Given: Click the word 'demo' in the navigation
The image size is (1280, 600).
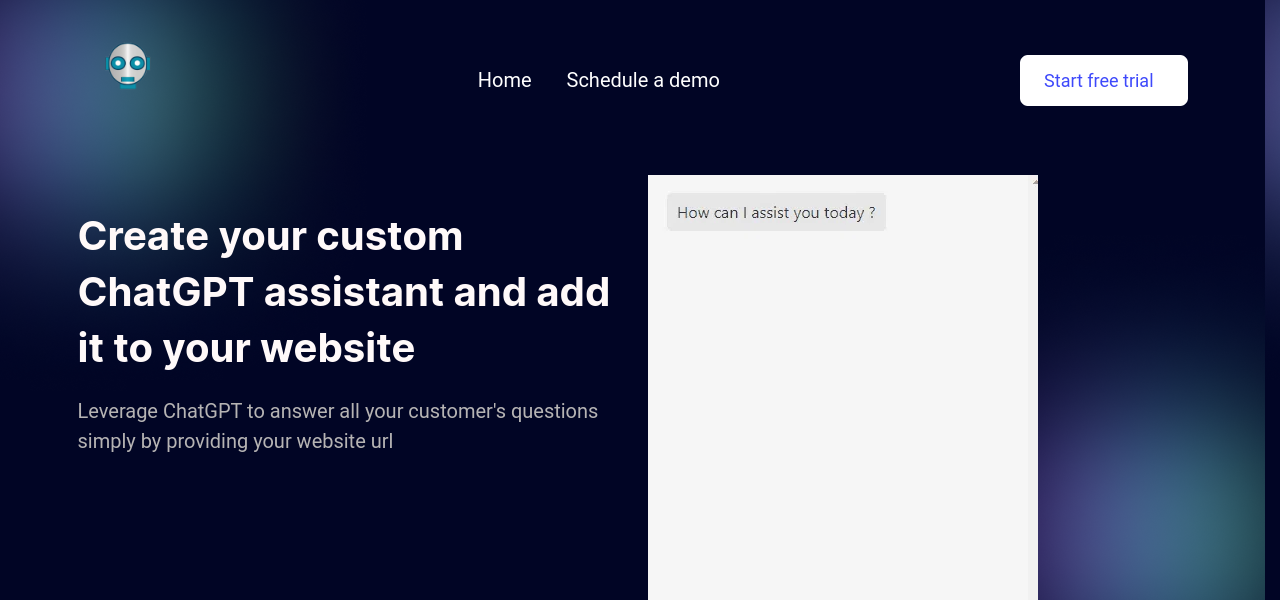Looking at the screenshot, I should click(x=694, y=80).
